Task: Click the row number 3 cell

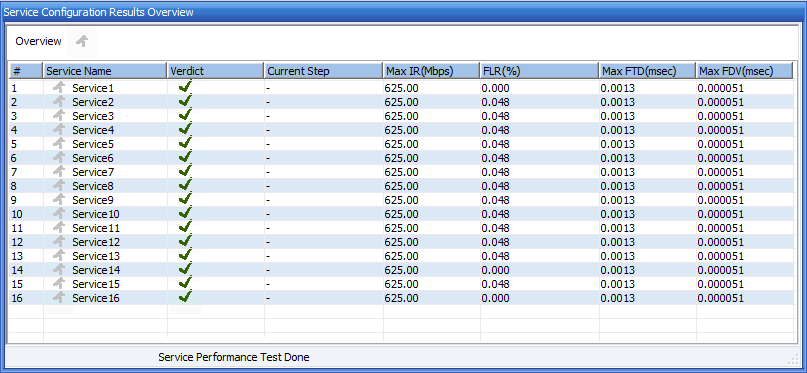Action: [x=14, y=116]
